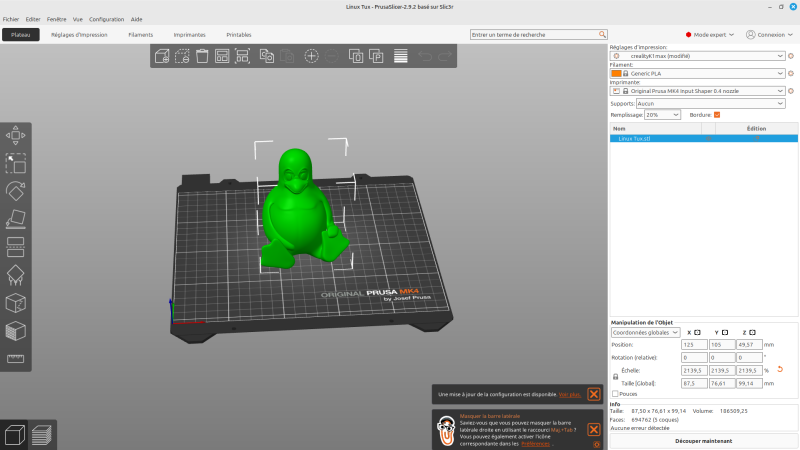The image size is (800, 450).
Task: Switch to the Réglages d'impression tab
Action: (79, 34)
